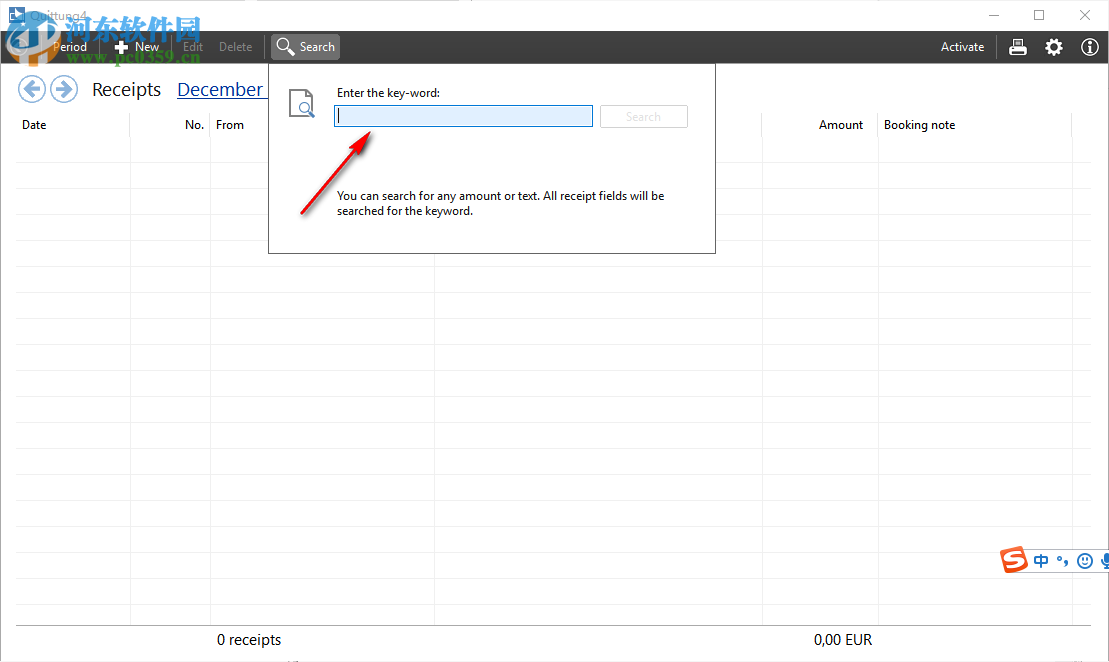Open the Sogou input method panel
The image size is (1109, 662).
coord(1013,560)
